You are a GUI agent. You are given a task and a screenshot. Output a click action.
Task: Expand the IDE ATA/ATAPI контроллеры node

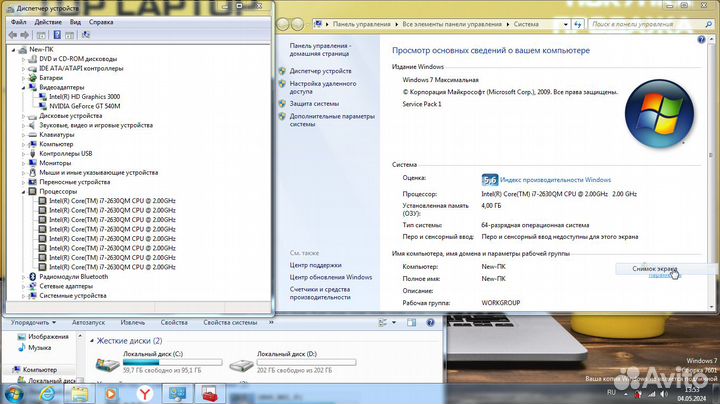pyautogui.click(x=23, y=69)
